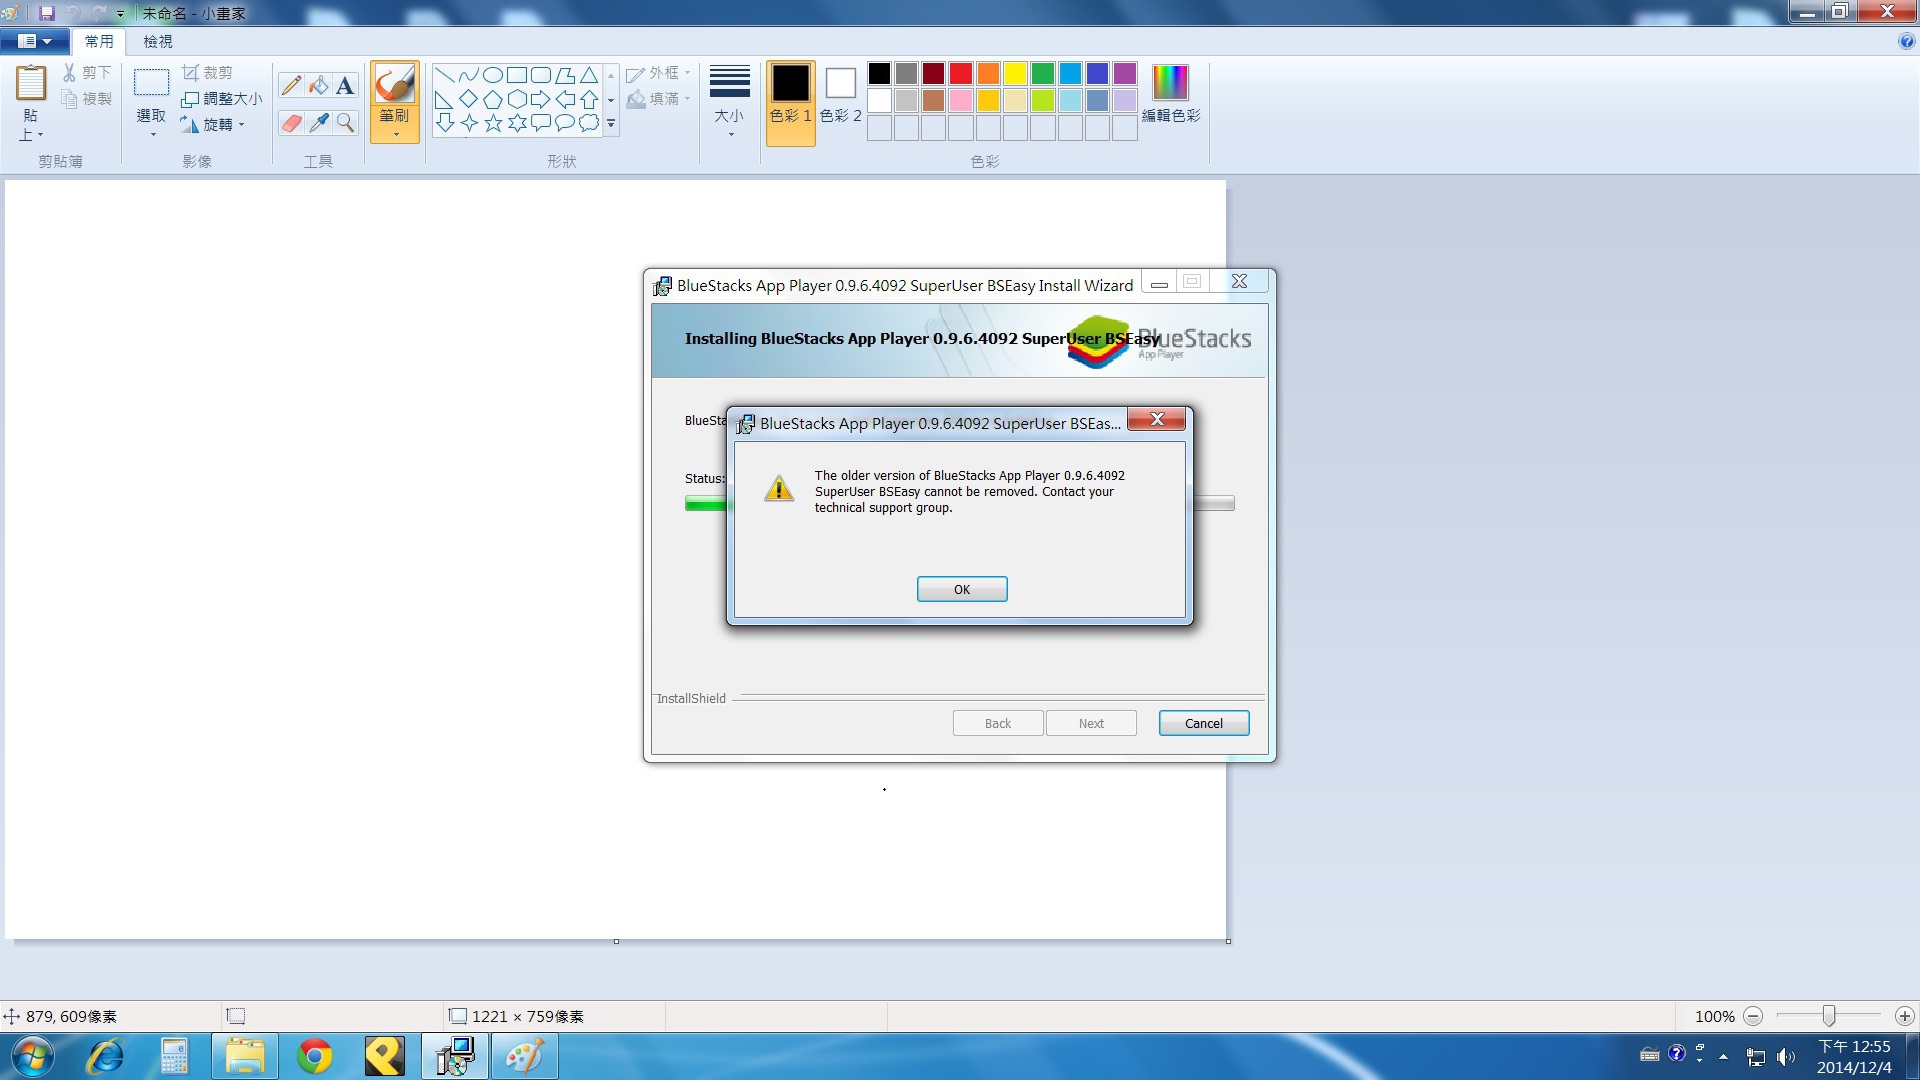Pick the green color swatch
The width and height of the screenshot is (1920, 1080).
[1043, 73]
